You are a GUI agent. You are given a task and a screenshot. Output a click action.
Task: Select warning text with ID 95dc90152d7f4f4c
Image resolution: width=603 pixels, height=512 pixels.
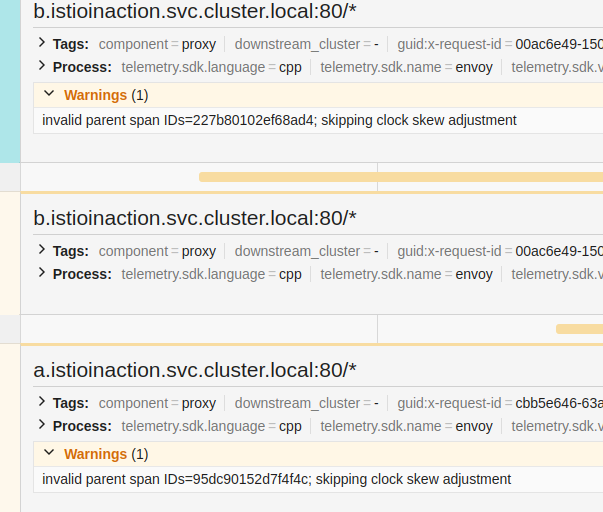[x=277, y=479]
